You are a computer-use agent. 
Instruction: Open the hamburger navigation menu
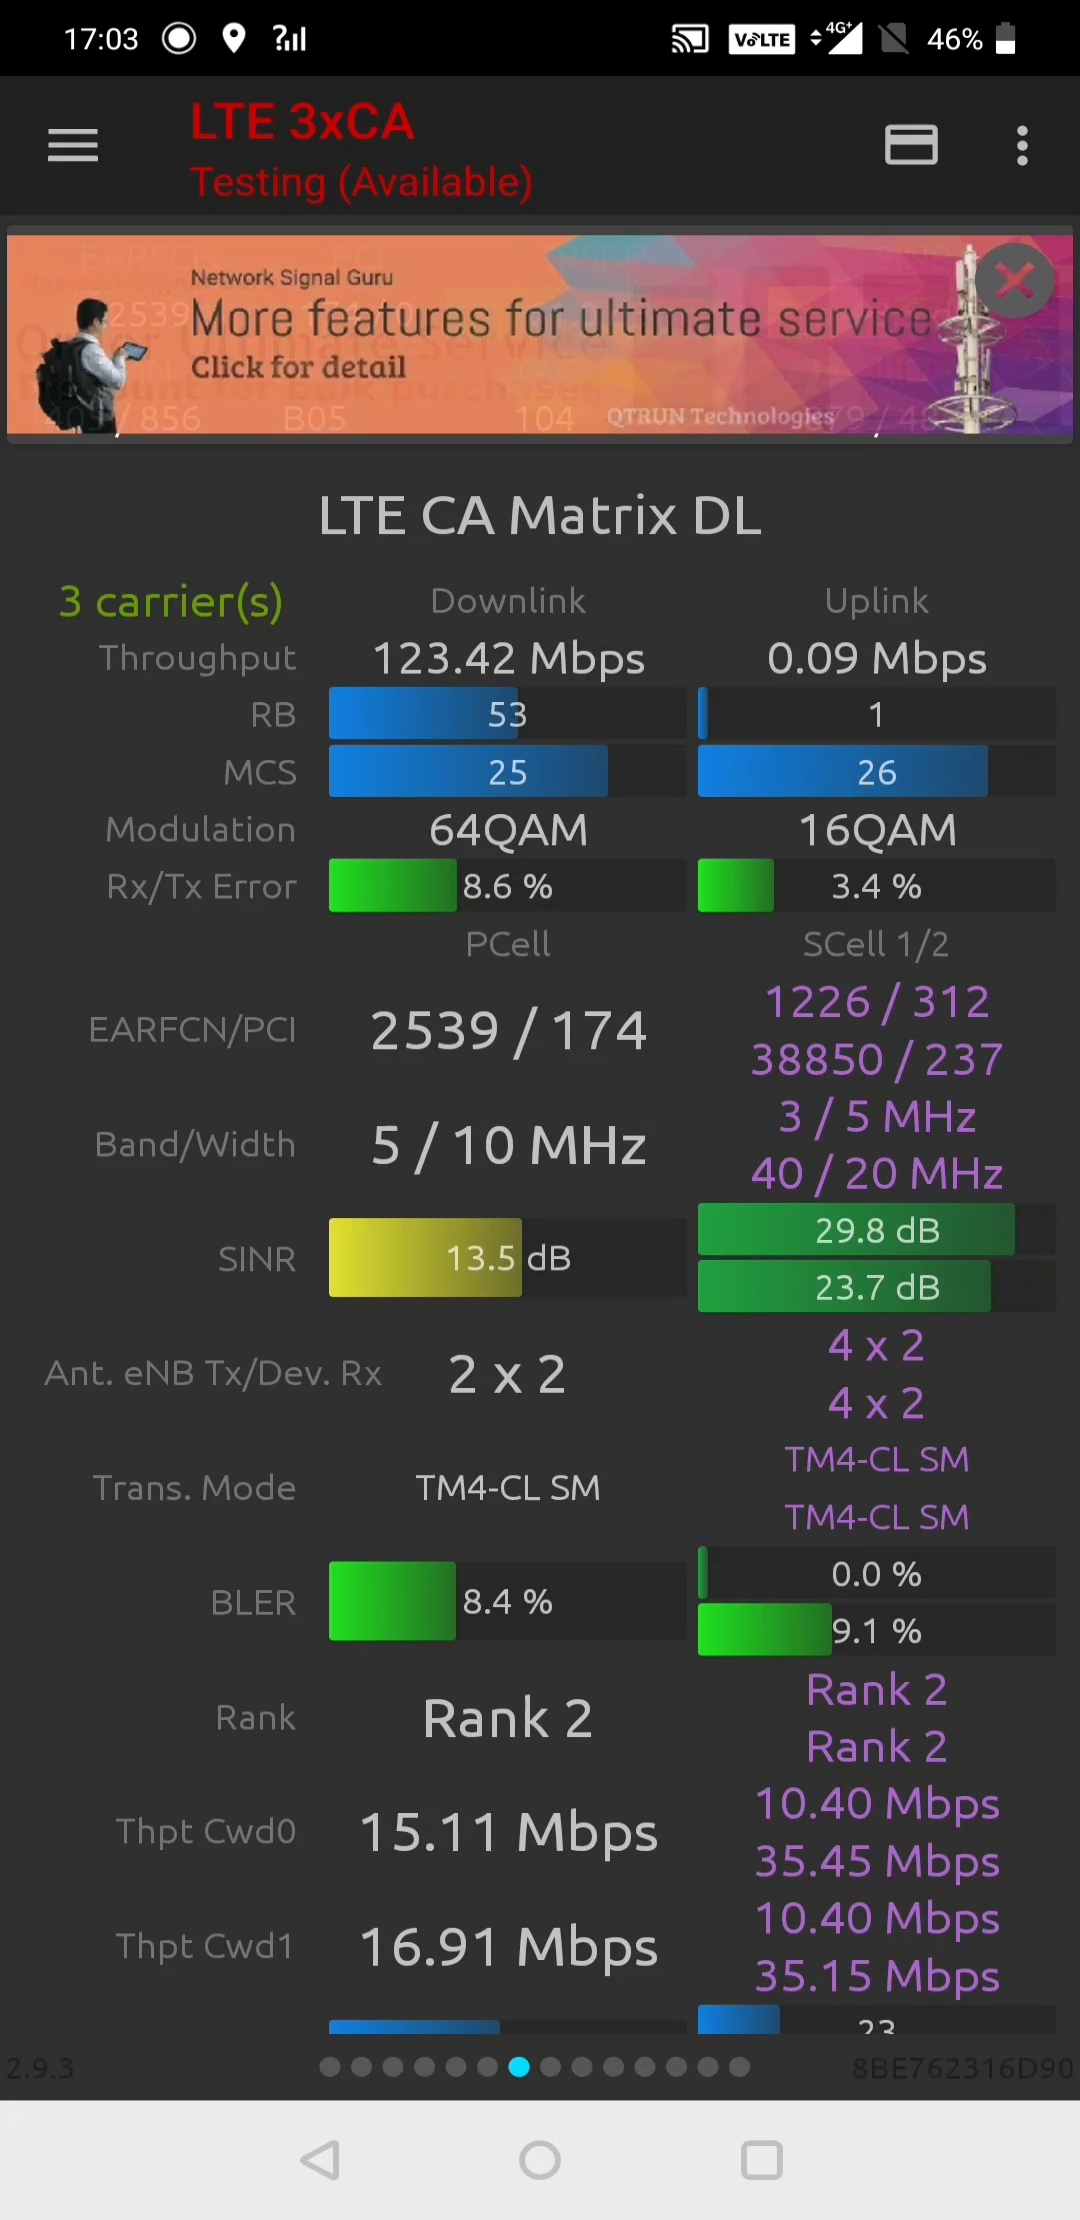point(73,146)
